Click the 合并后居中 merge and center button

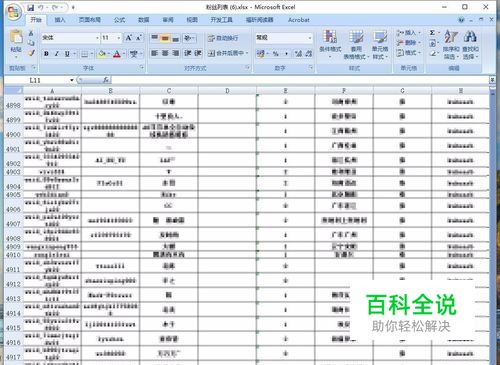click(228, 53)
